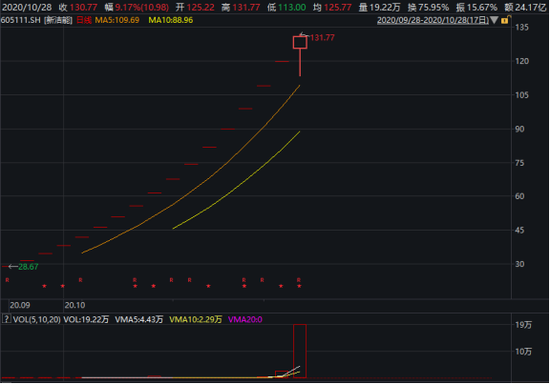Click the closing price 收 130.77
The image size is (550, 384).
(x=78, y=7)
